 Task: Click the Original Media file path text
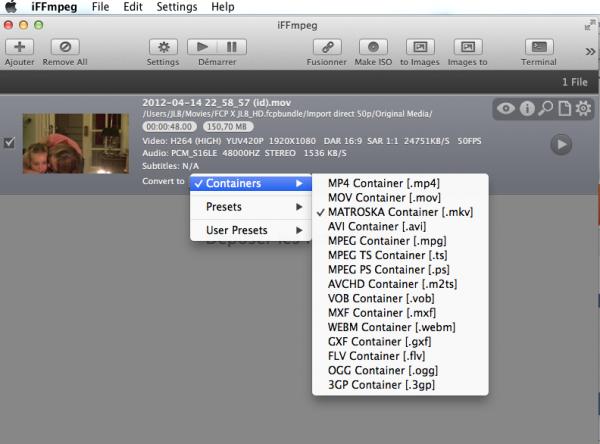[x=287, y=114]
